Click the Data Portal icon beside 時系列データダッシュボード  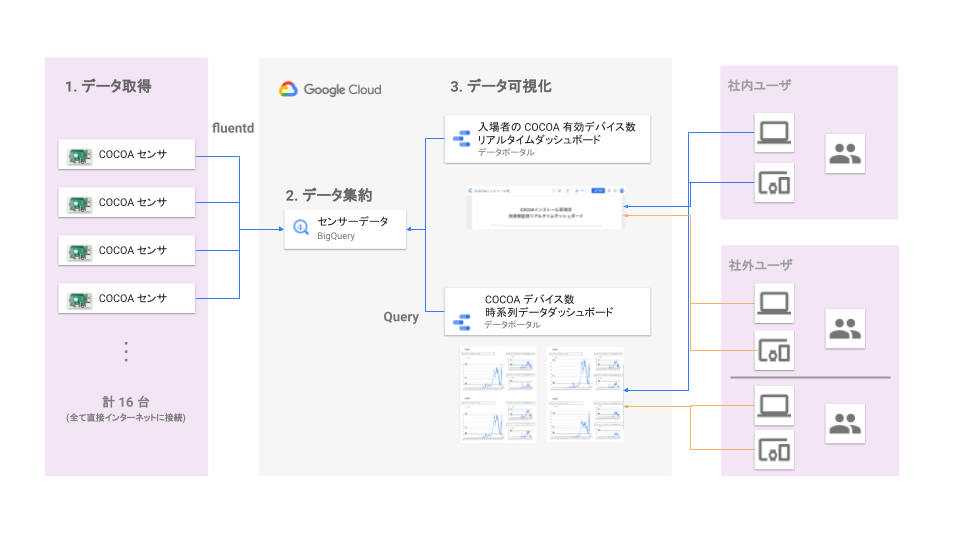463,320
